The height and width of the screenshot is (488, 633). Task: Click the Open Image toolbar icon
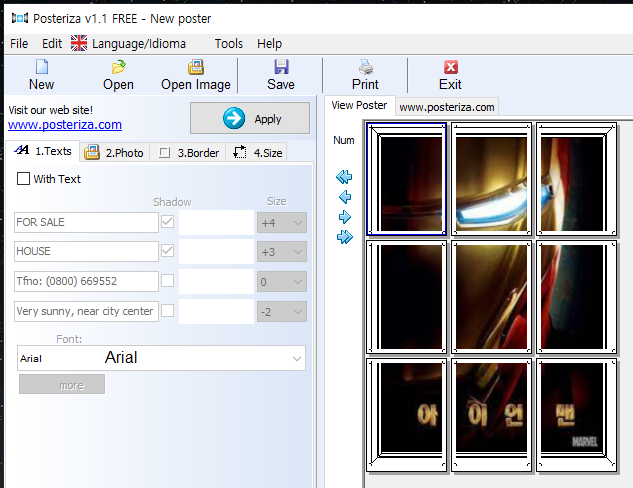point(196,67)
